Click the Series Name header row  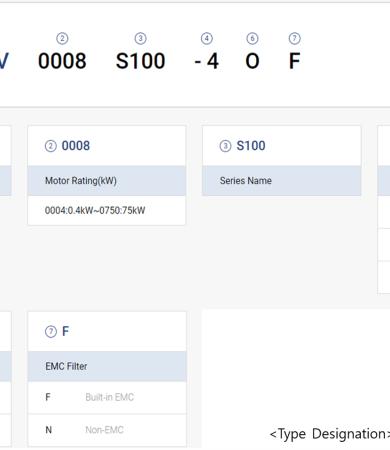coord(282,181)
